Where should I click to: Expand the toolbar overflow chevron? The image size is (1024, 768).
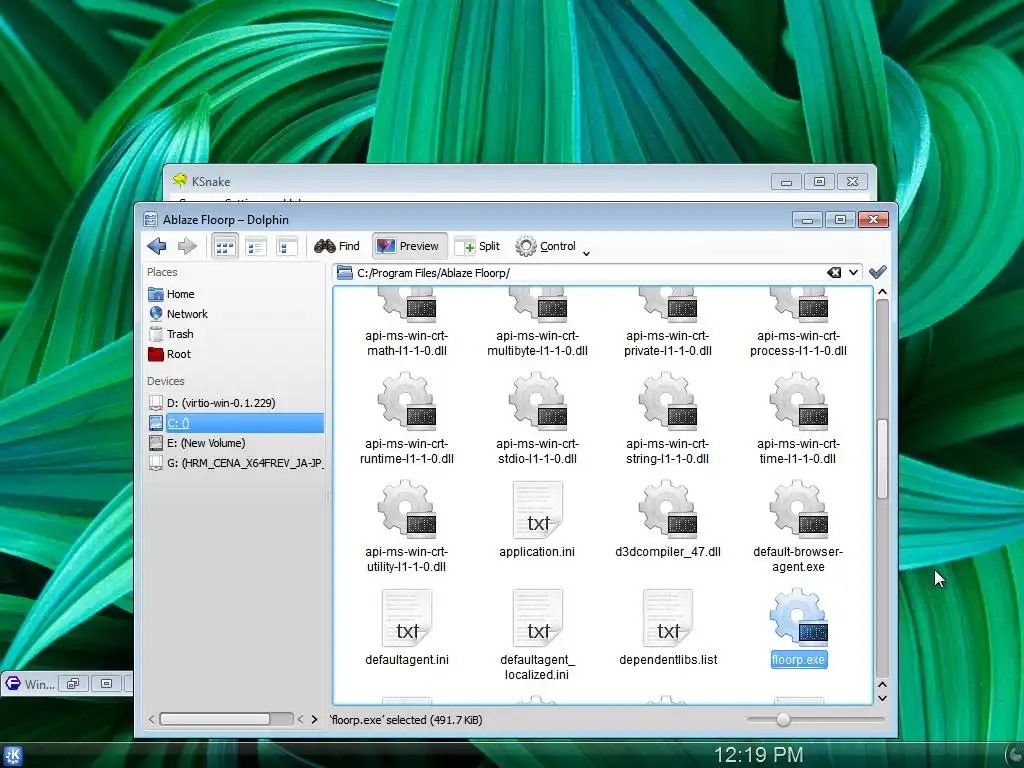coord(586,253)
